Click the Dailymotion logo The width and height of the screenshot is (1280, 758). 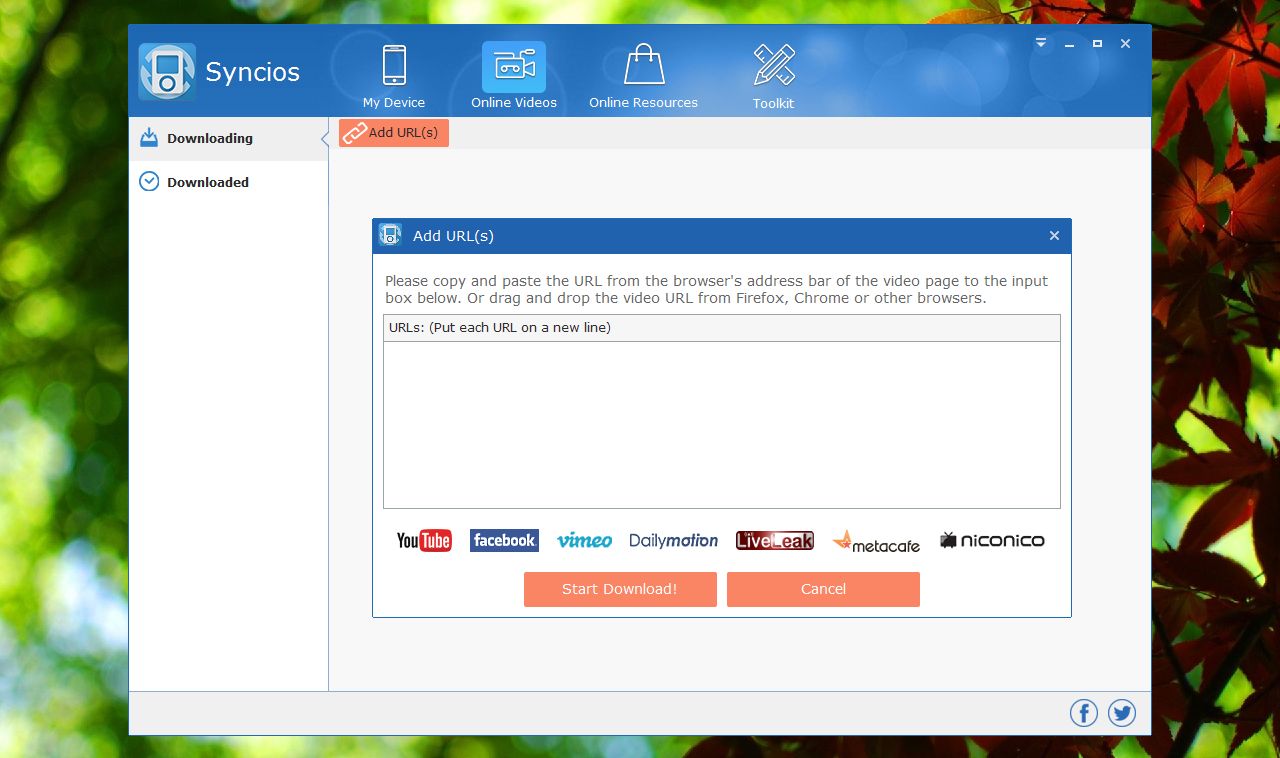pos(673,540)
